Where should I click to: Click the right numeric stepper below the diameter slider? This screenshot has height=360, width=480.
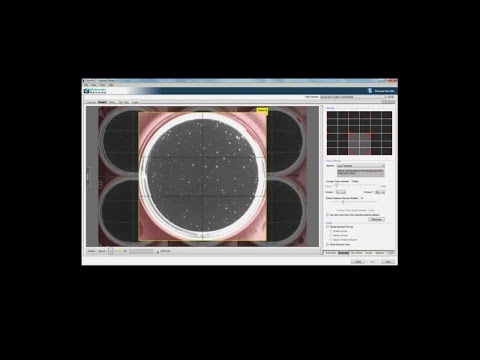(380, 192)
